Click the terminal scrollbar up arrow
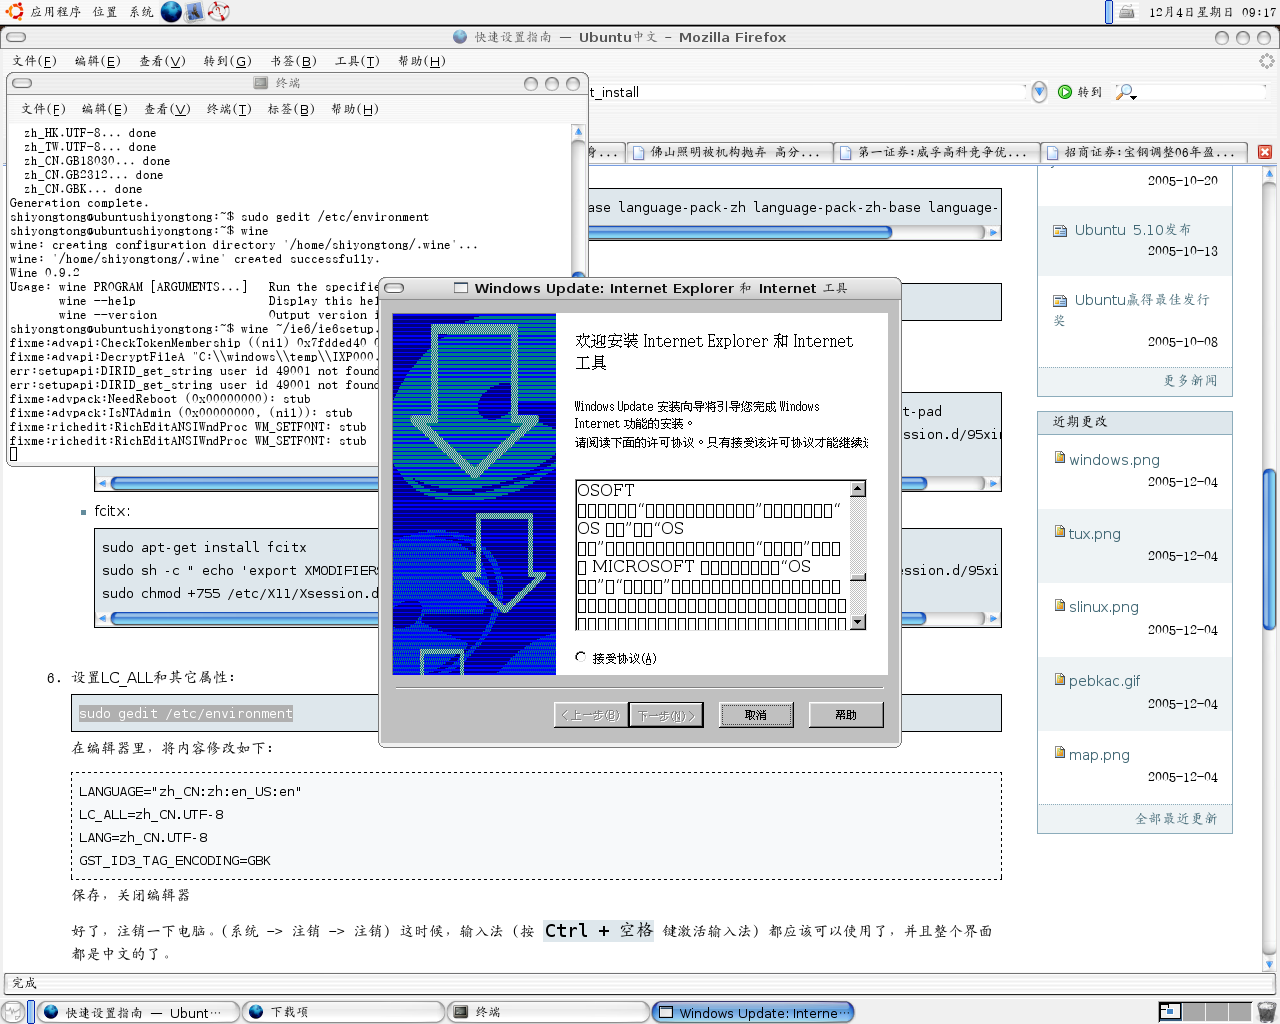Screen dimensions: 1280x1024 click(x=578, y=132)
